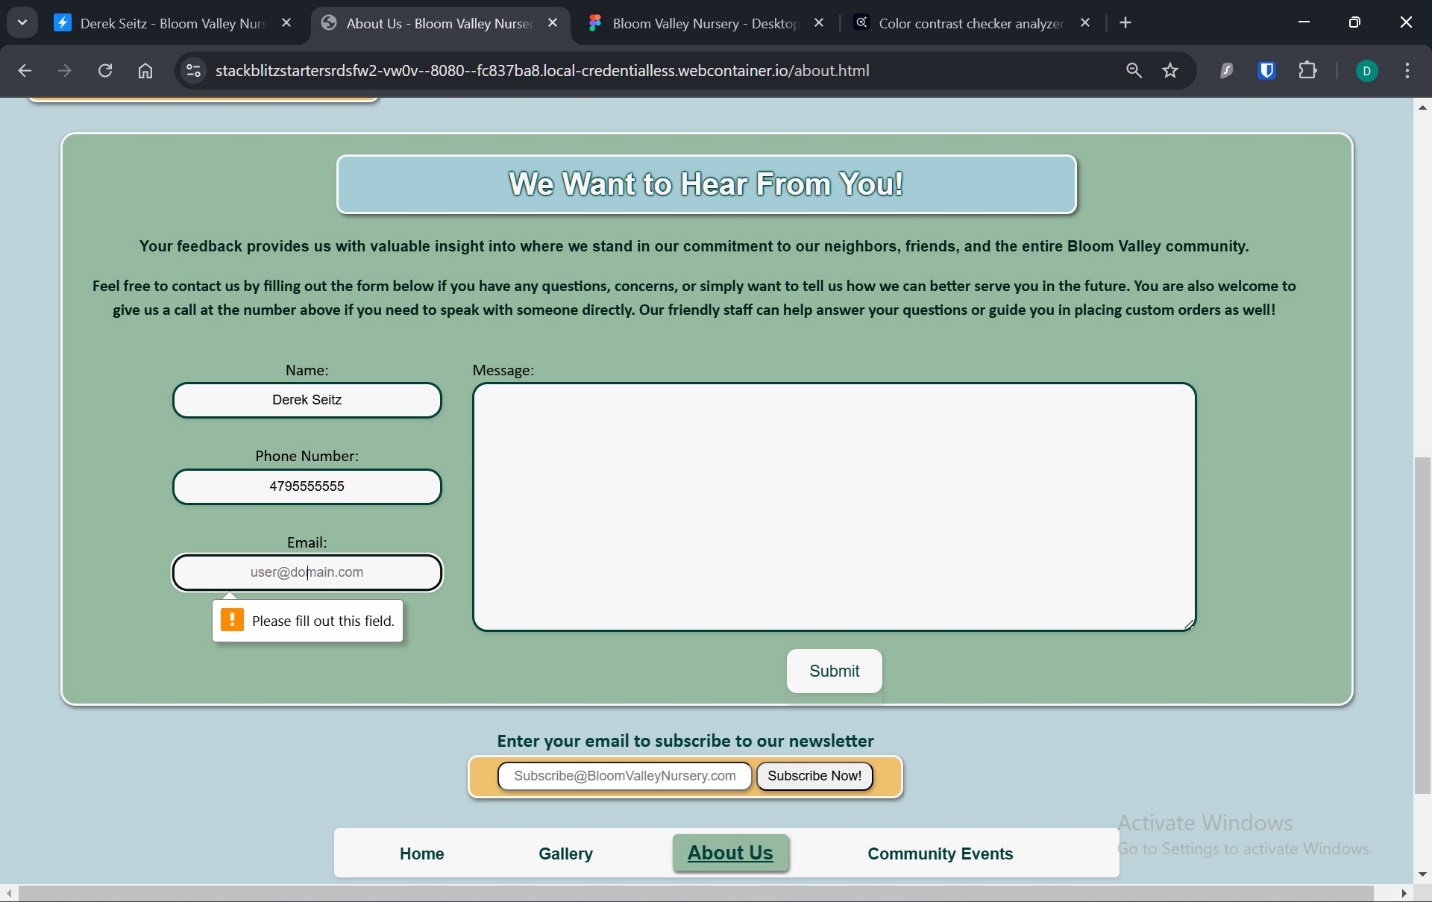
Task: Switch to Derek Seitz - Bloom Valley tab
Action: click(x=173, y=23)
